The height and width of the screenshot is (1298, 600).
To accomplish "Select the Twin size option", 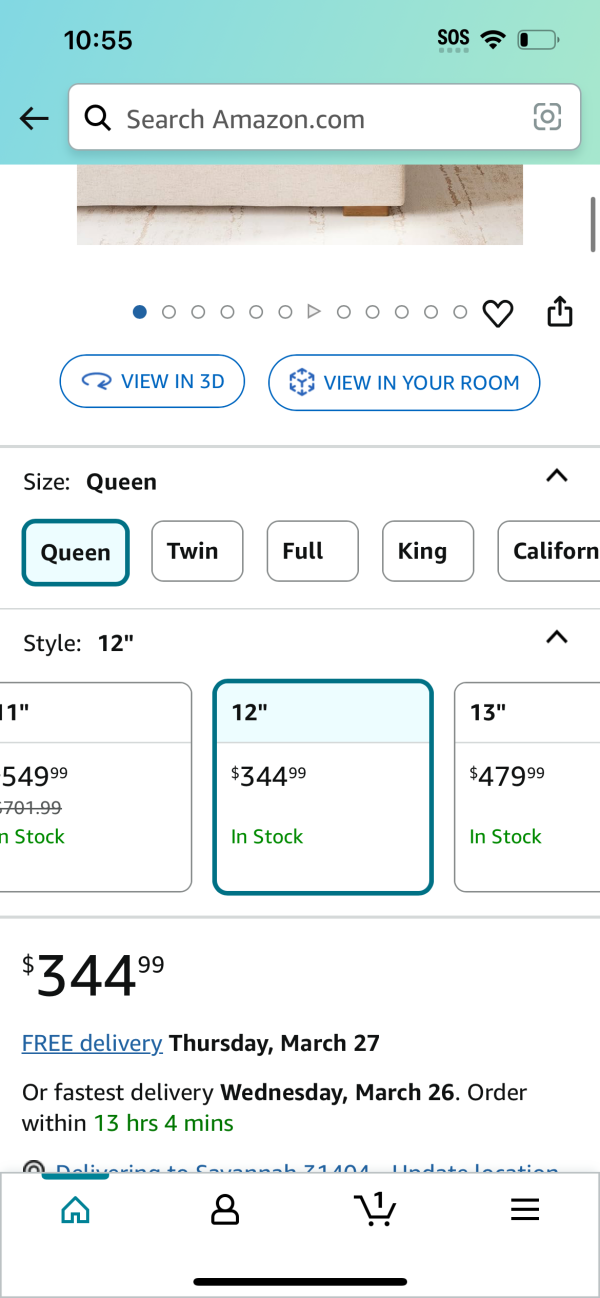I will click(197, 551).
